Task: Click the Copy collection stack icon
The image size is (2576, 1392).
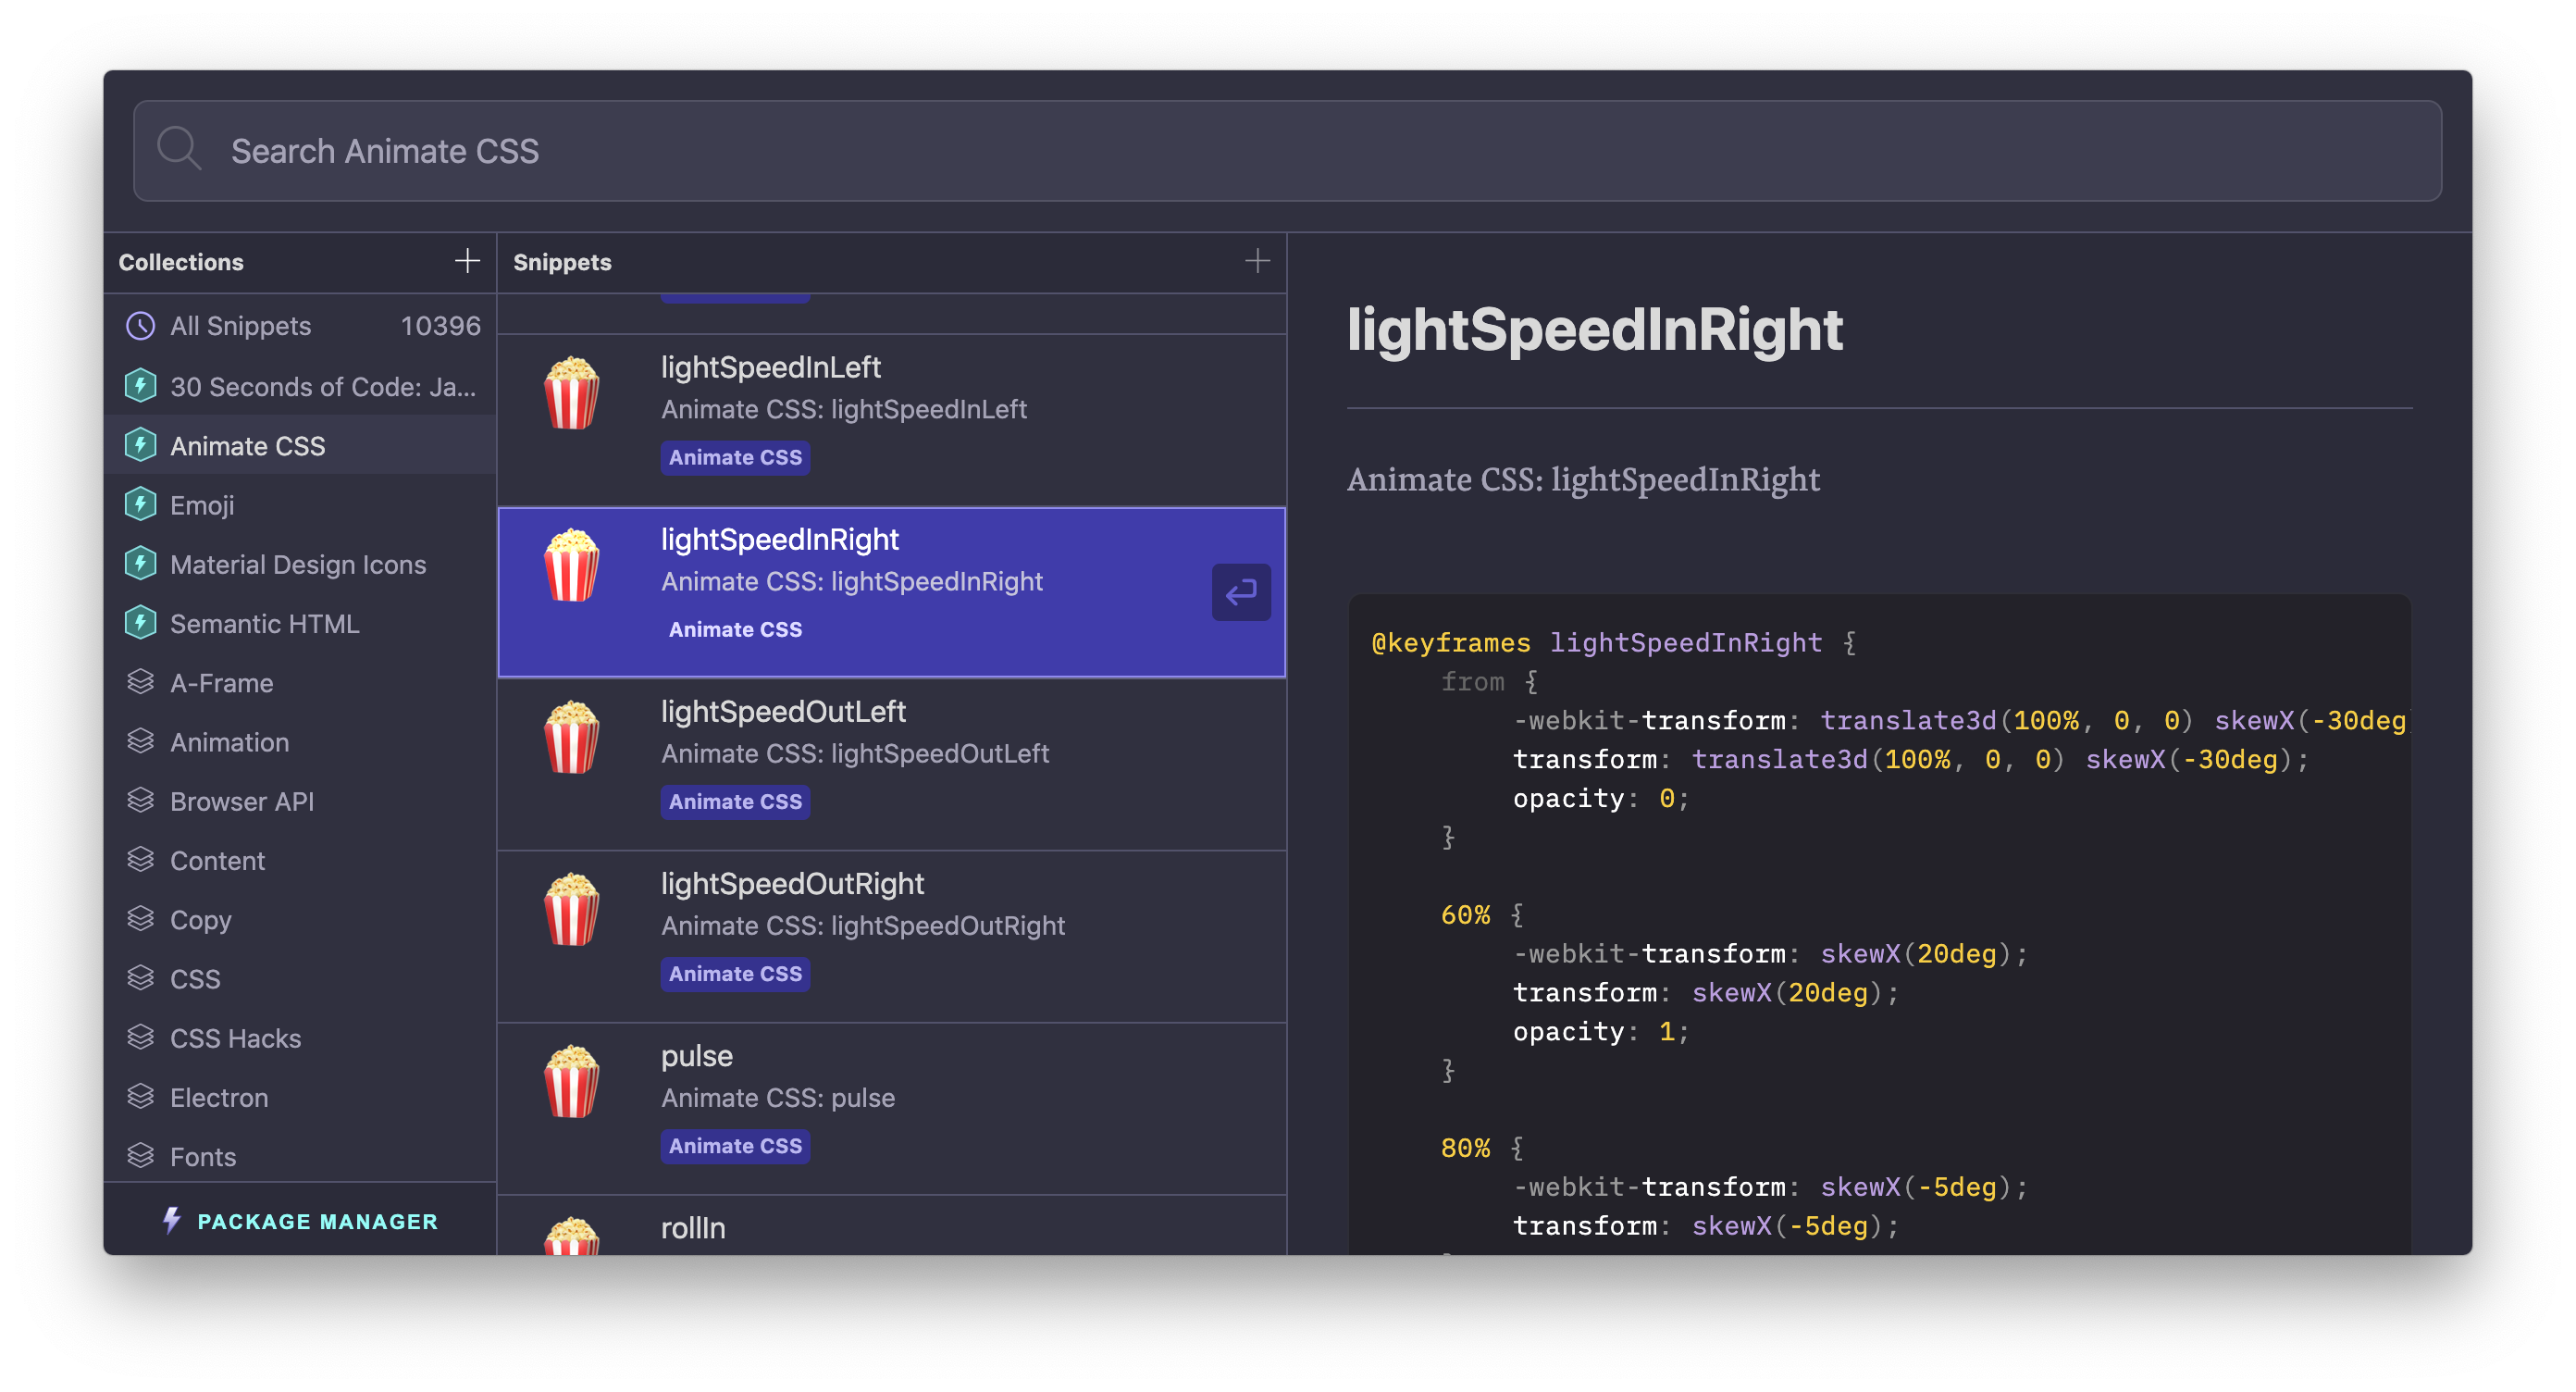Action: [x=140, y=919]
